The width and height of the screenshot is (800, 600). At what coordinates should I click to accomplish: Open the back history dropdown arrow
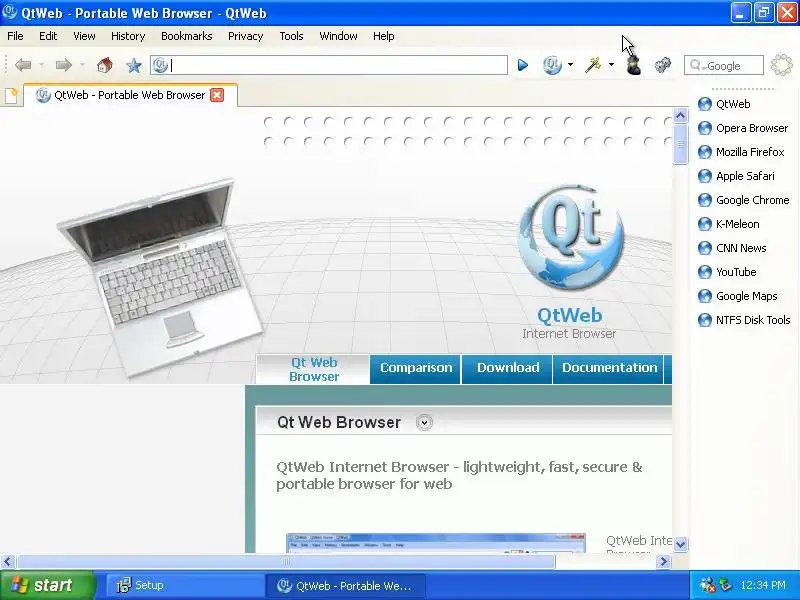point(41,65)
